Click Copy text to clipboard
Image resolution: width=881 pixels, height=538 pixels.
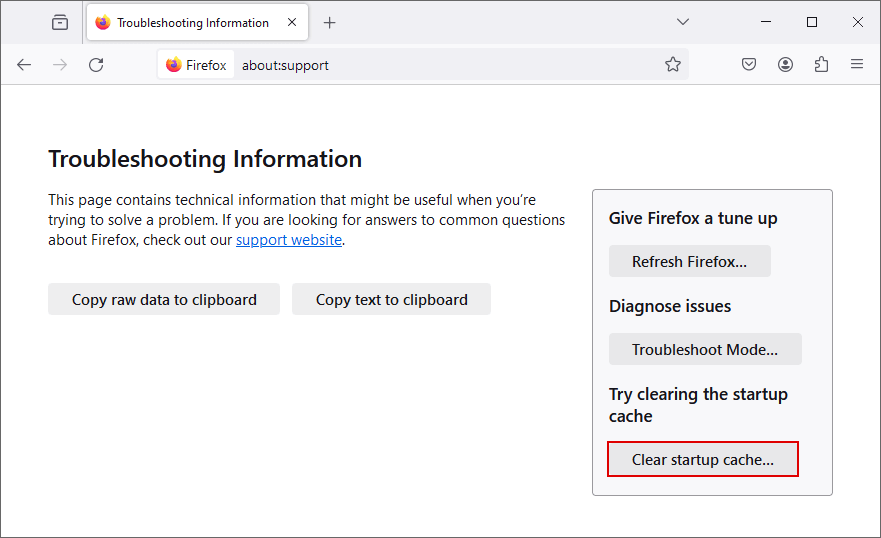point(391,299)
